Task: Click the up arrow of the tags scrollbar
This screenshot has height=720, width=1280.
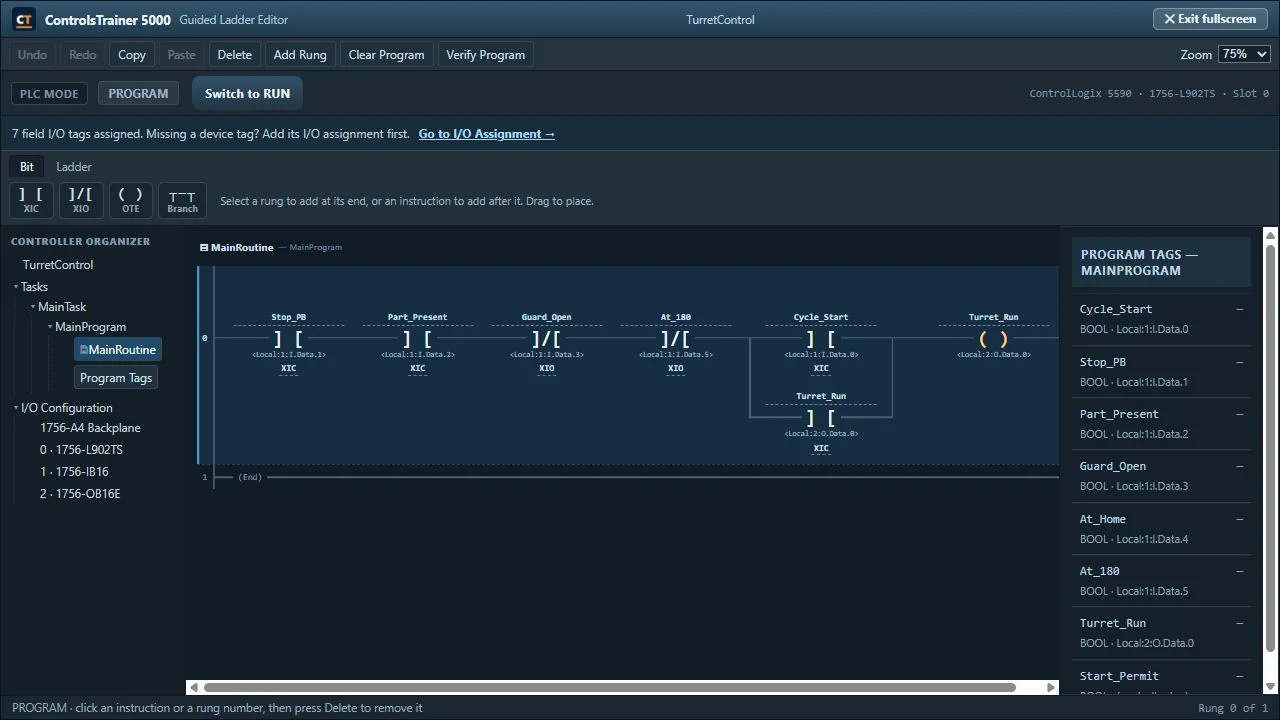Action: coord(1271,236)
